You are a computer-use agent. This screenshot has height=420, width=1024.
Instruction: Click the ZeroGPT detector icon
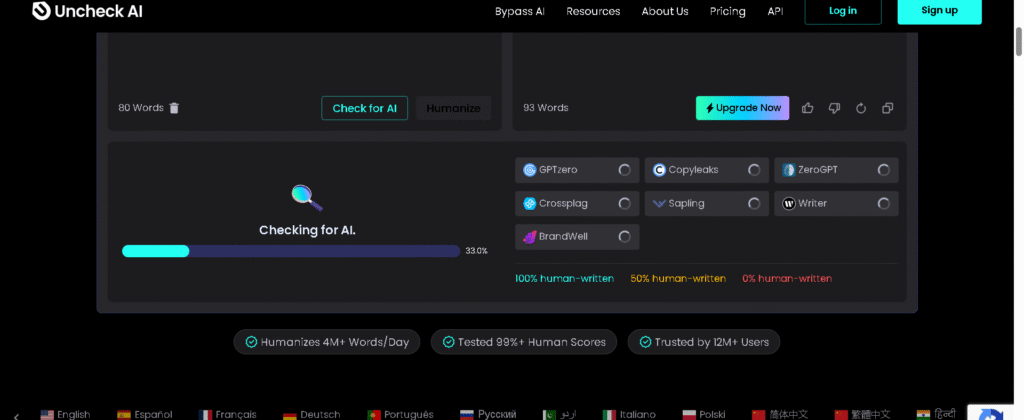[789, 170]
